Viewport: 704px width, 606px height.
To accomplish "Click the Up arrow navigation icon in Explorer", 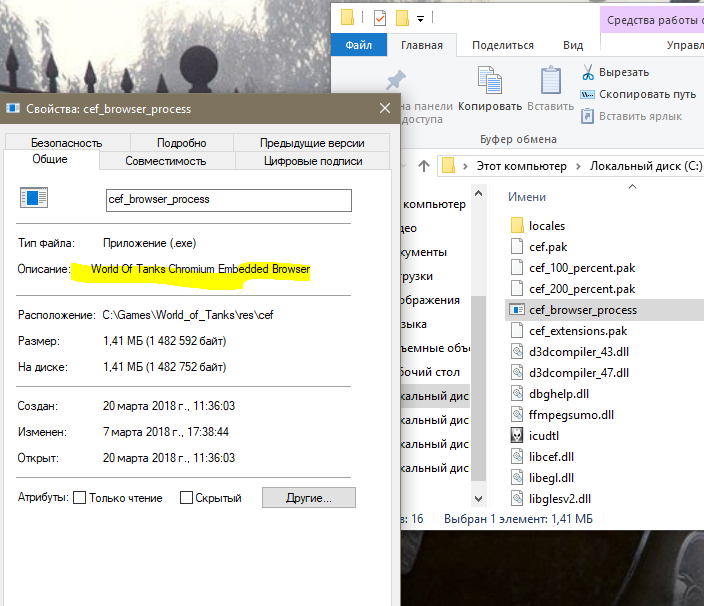I will (x=424, y=166).
